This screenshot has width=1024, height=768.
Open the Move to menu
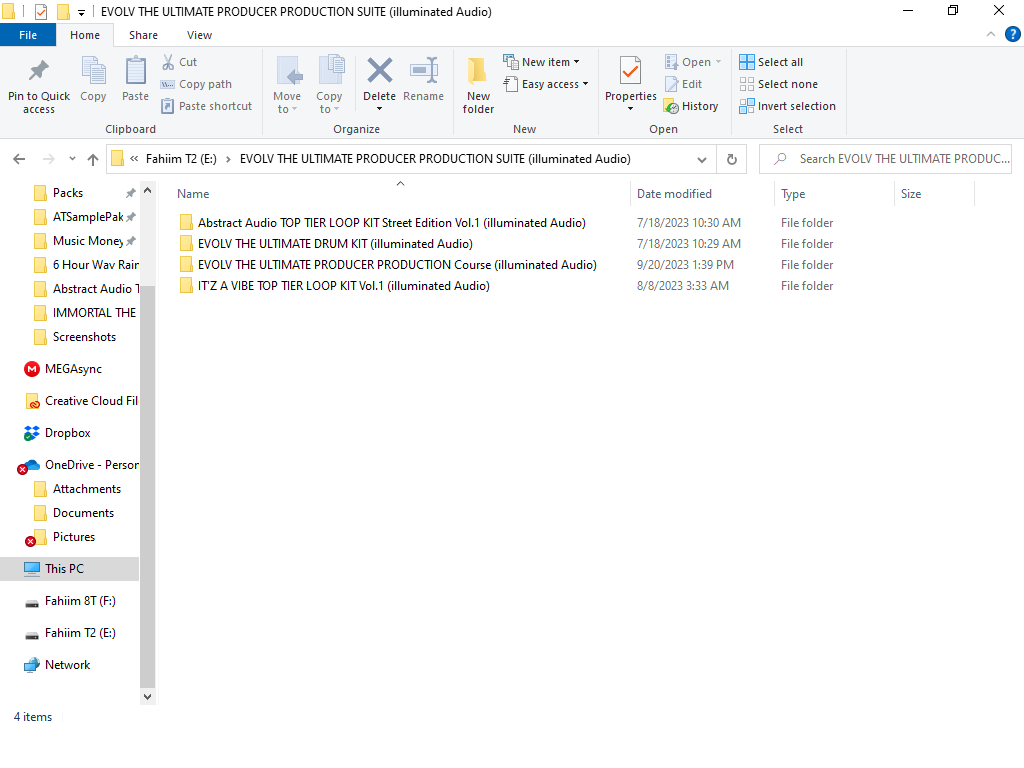(287, 85)
